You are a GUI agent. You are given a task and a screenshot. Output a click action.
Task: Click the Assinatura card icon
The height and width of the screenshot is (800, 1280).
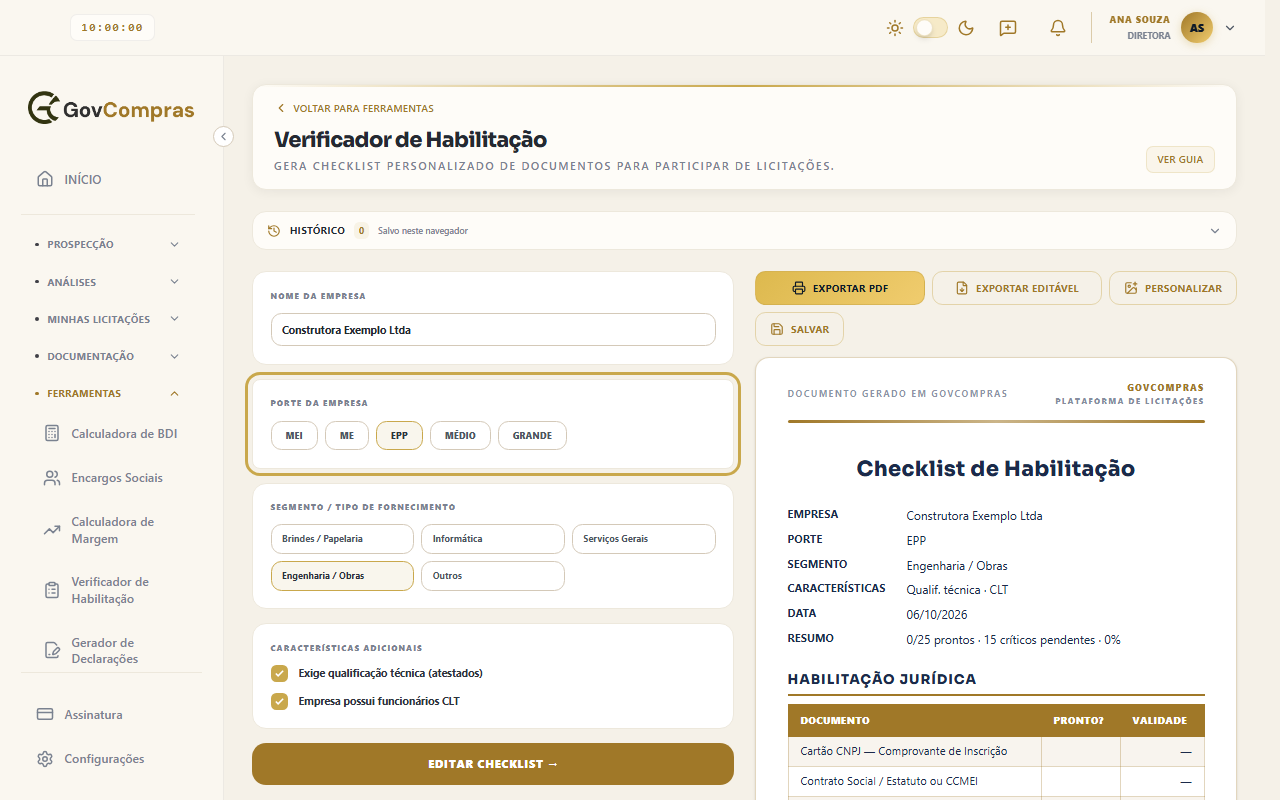click(45, 715)
